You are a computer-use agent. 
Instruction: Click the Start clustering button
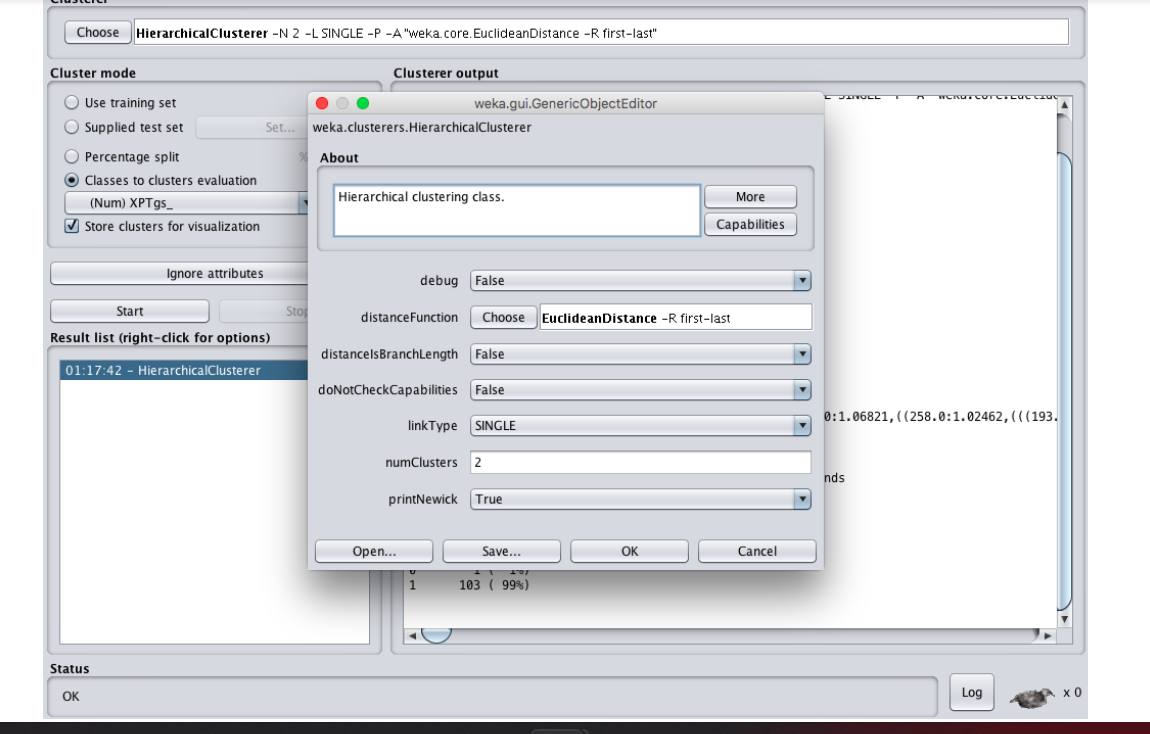coord(130,311)
